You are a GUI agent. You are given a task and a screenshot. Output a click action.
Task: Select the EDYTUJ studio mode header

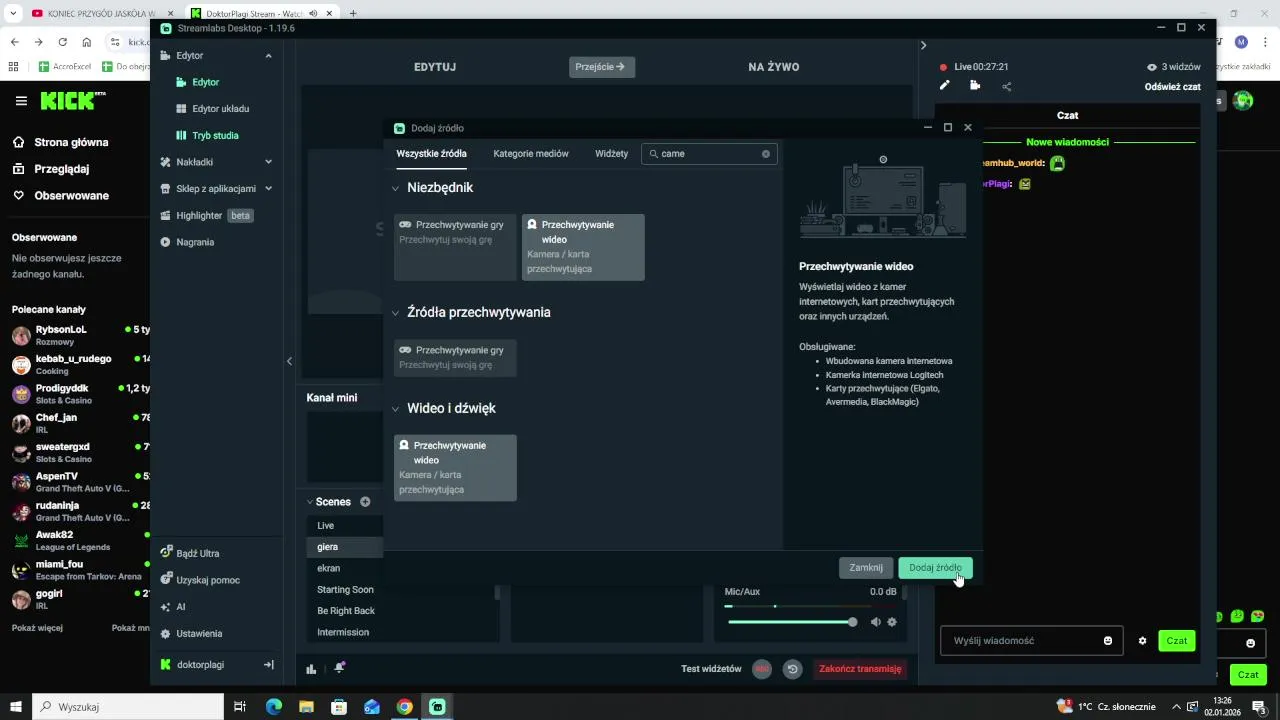(435, 67)
